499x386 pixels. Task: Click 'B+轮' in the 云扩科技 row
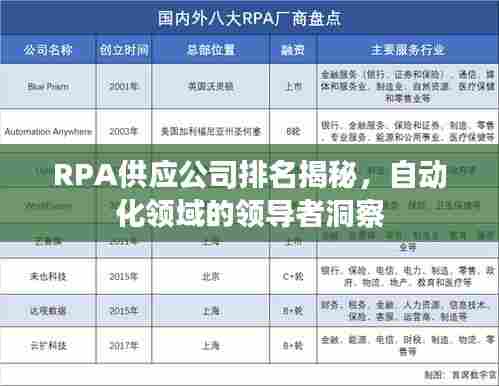[293, 346]
